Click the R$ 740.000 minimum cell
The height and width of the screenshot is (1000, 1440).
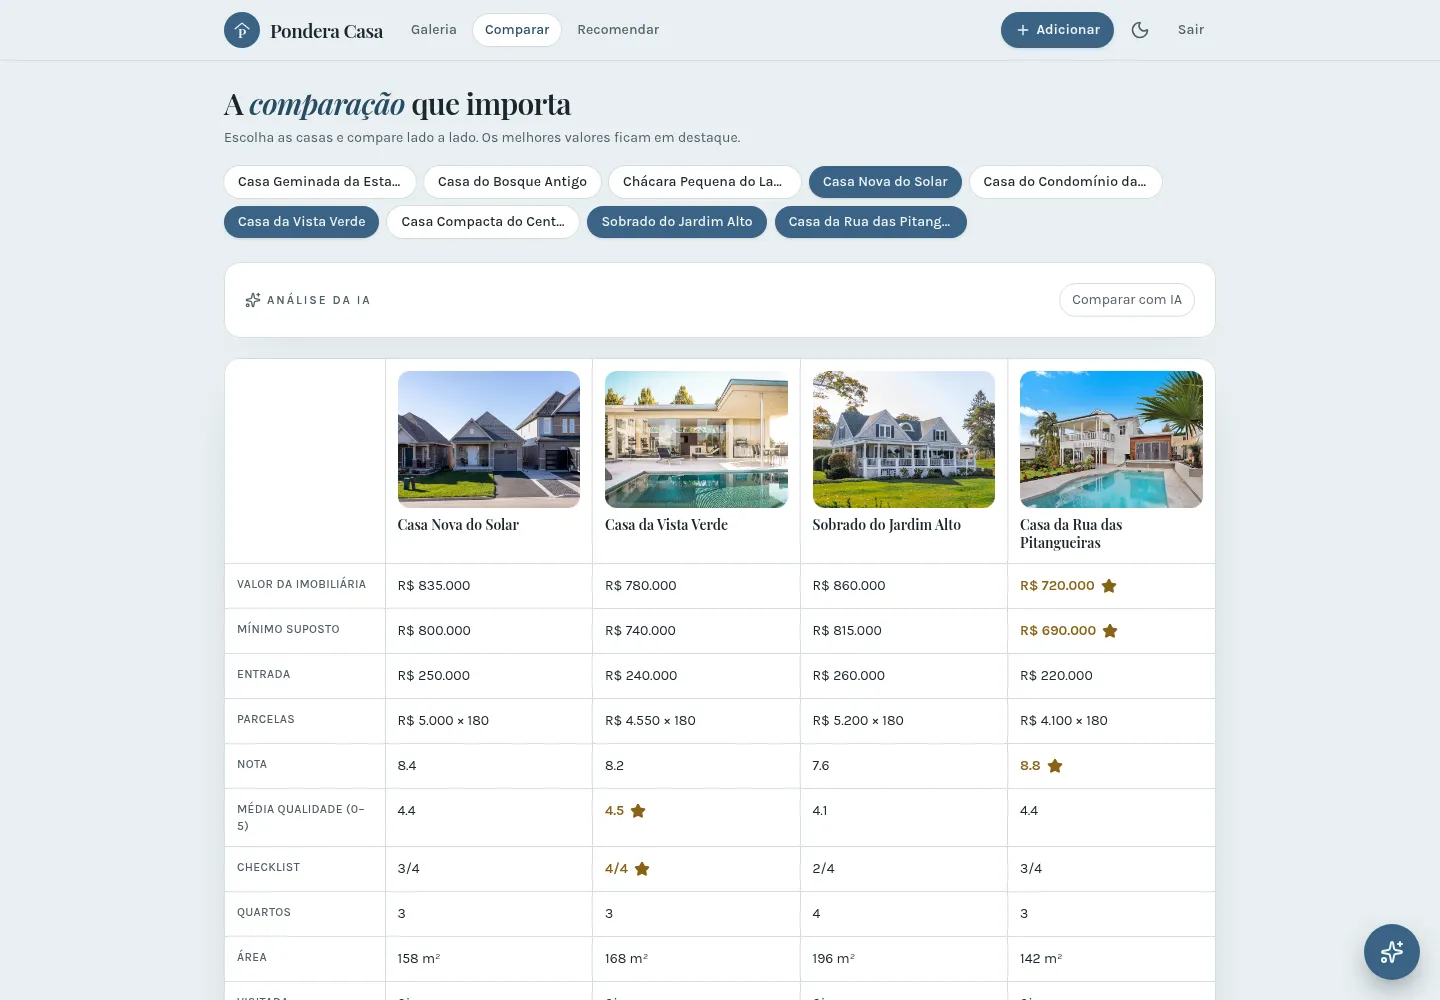696,631
